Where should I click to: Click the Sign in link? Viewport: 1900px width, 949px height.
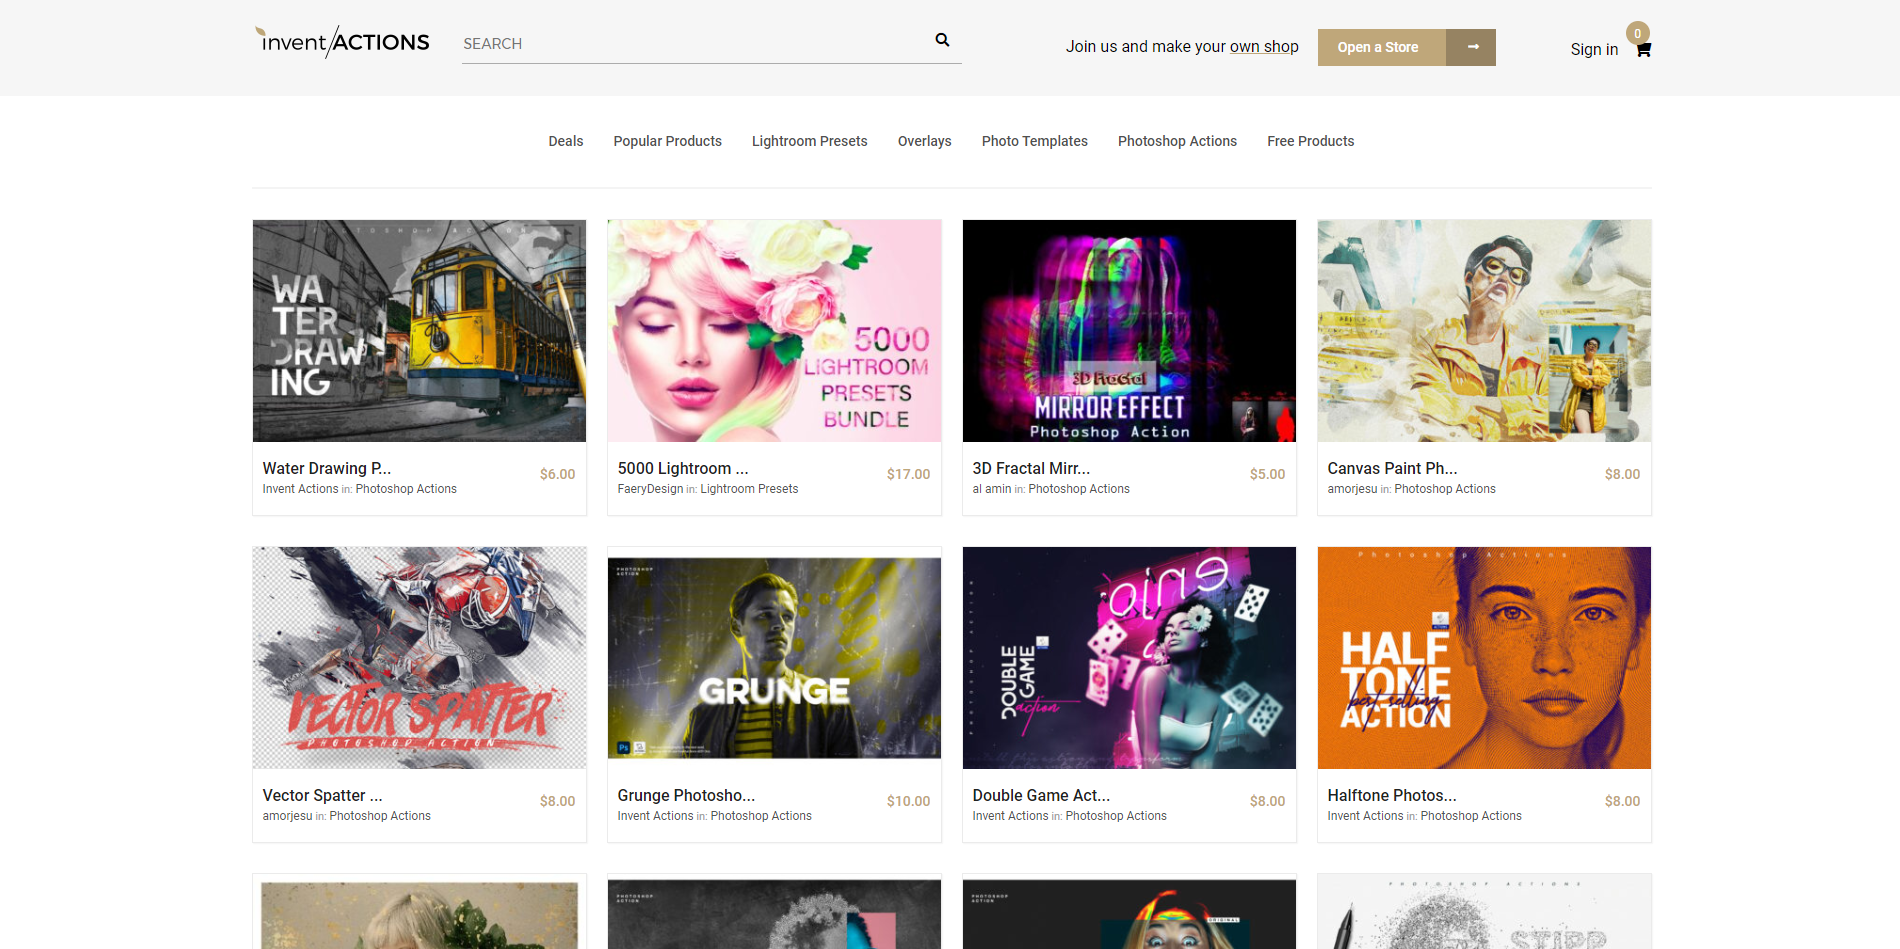[1594, 49]
